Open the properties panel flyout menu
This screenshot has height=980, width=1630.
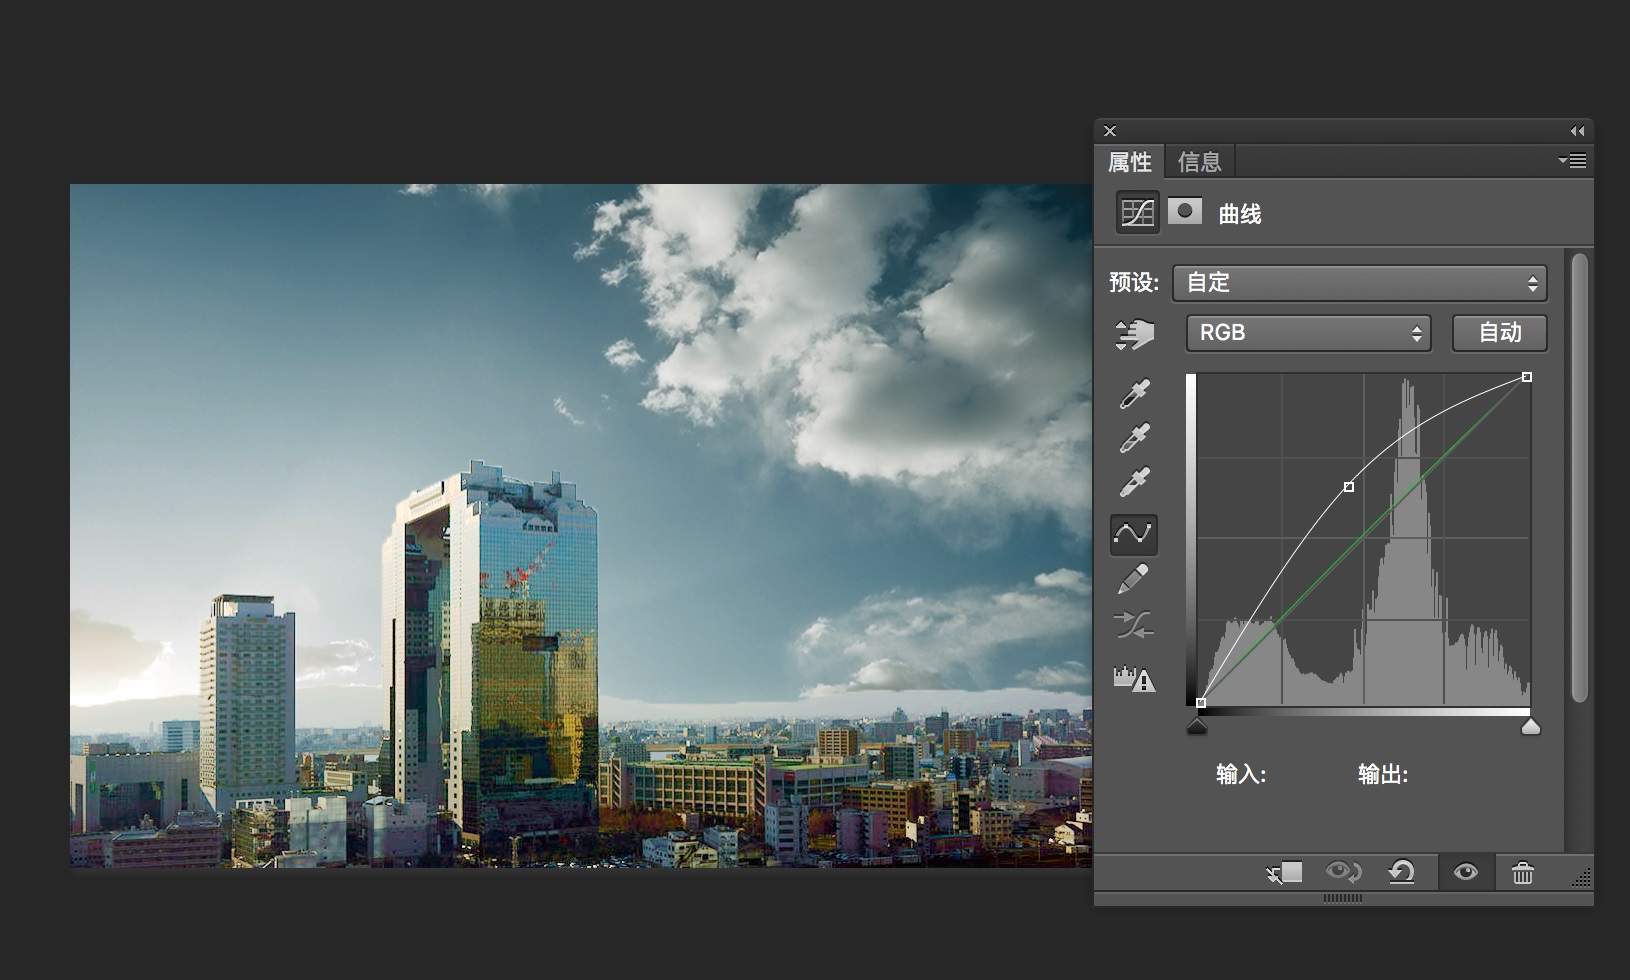[x=1572, y=160]
